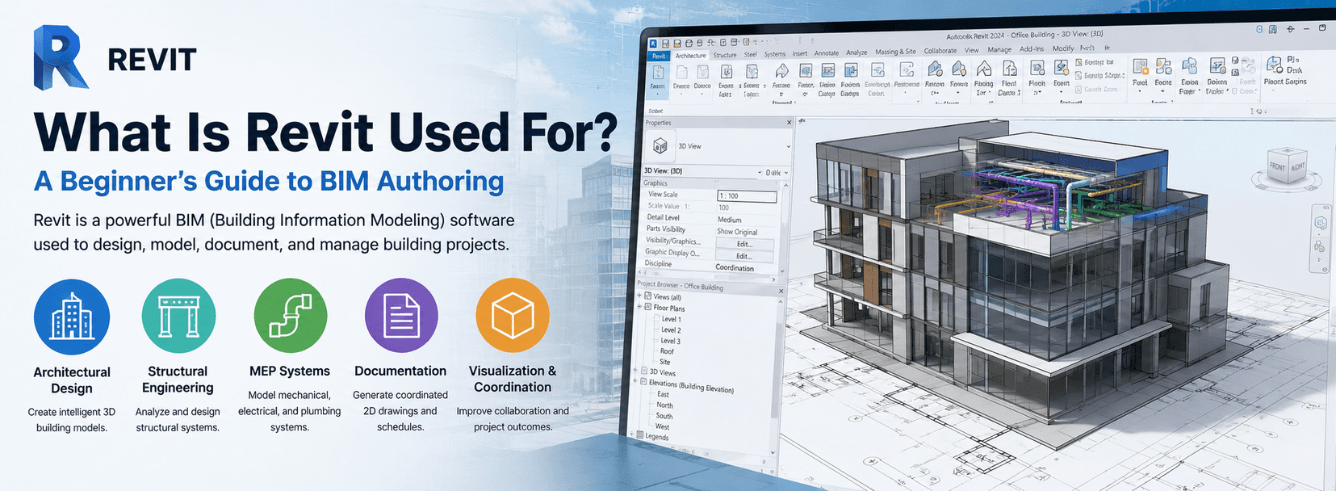
Task: Click Edit button for Graphic Display Options
Action: click(745, 256)
